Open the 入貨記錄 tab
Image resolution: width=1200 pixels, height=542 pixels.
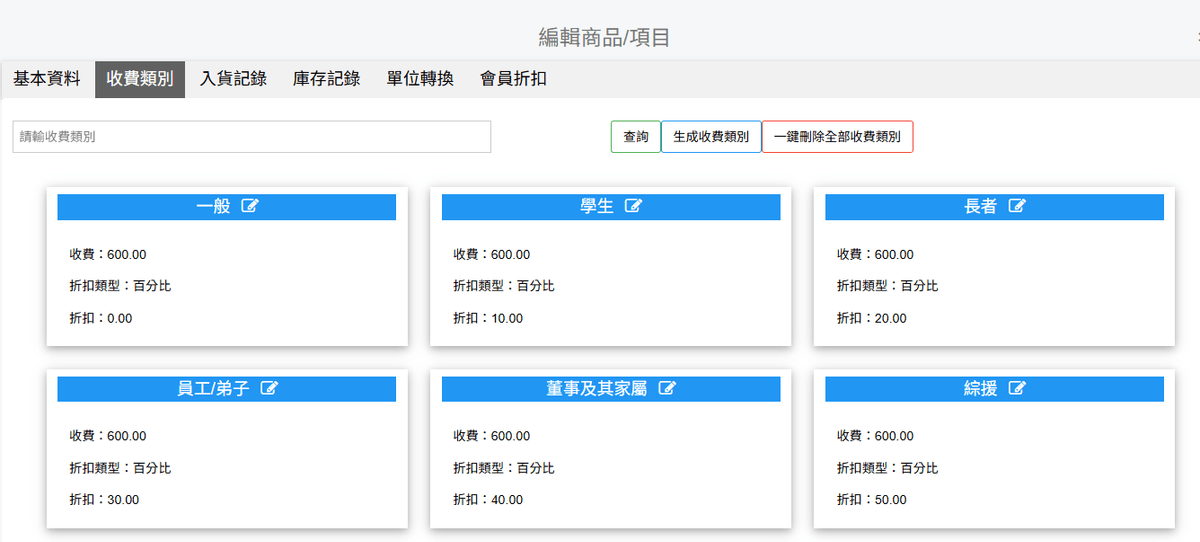233,79
